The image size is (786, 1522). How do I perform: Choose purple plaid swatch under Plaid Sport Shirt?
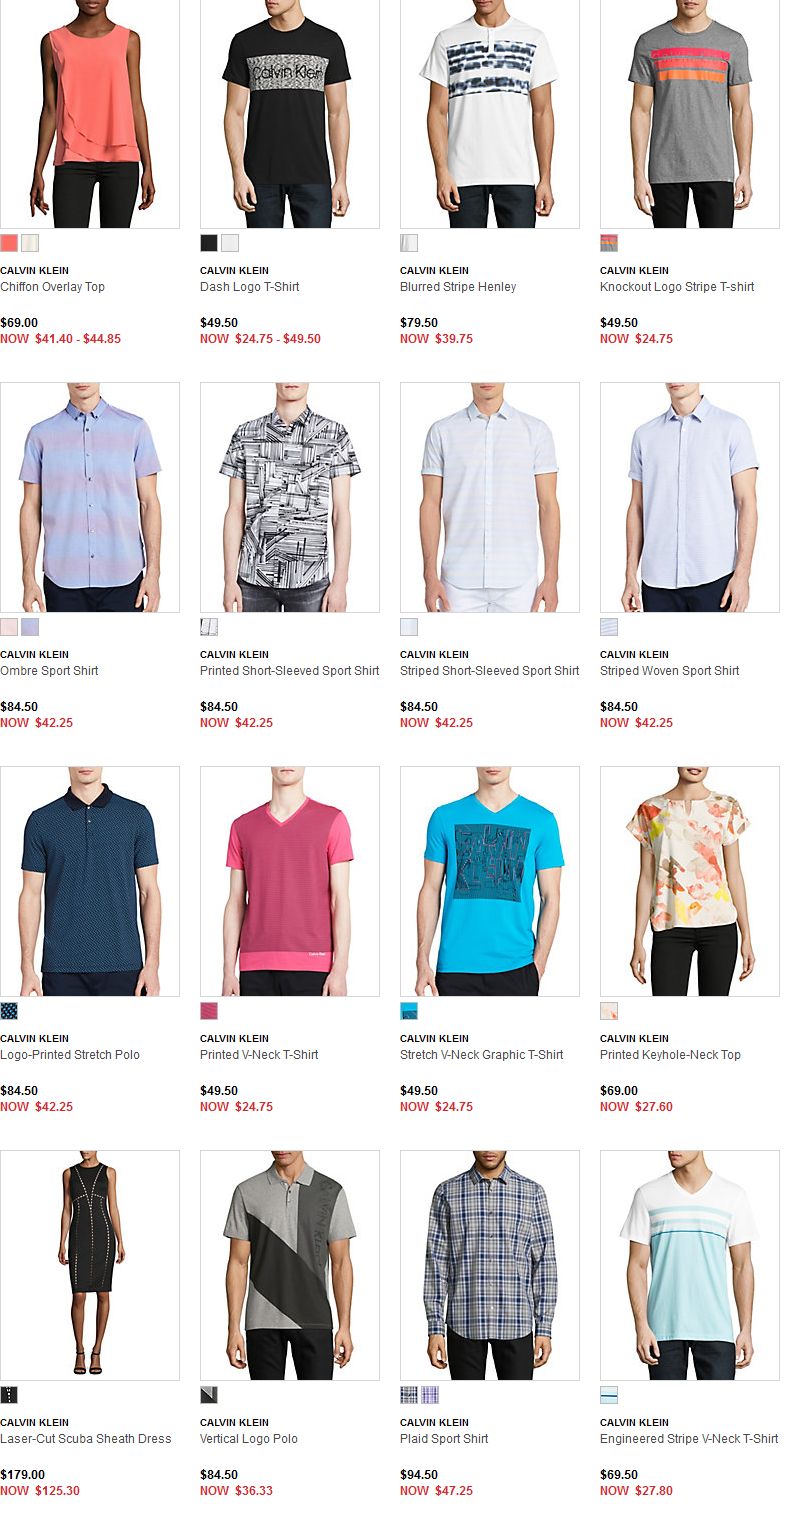pos(430,1395)
